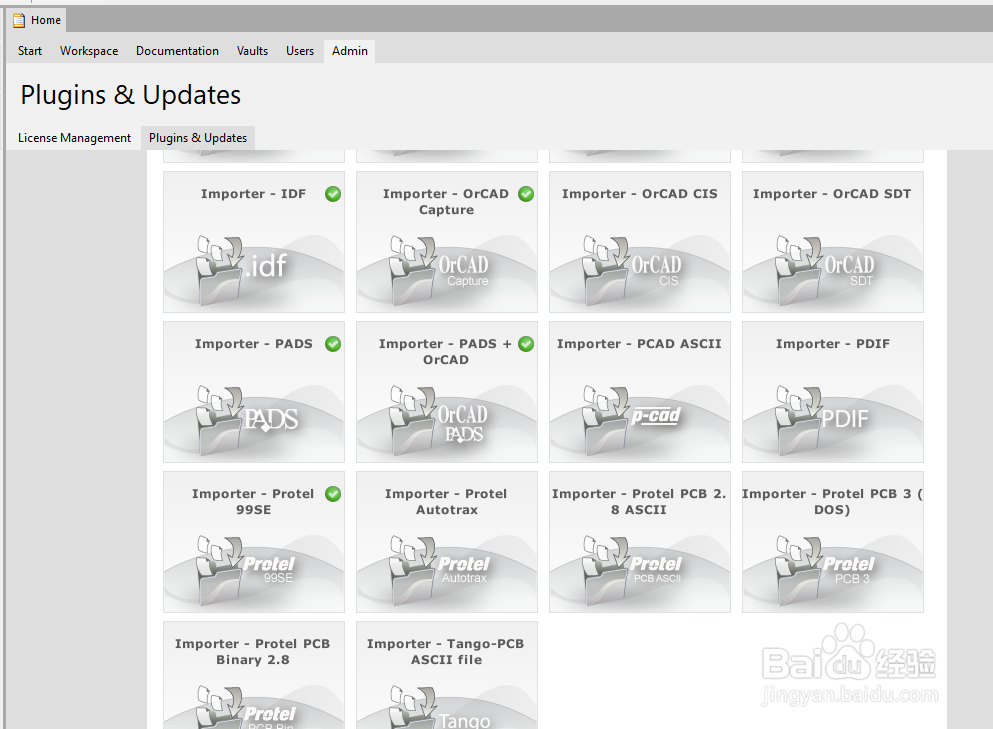Open the Home document tab

(37, 20)
